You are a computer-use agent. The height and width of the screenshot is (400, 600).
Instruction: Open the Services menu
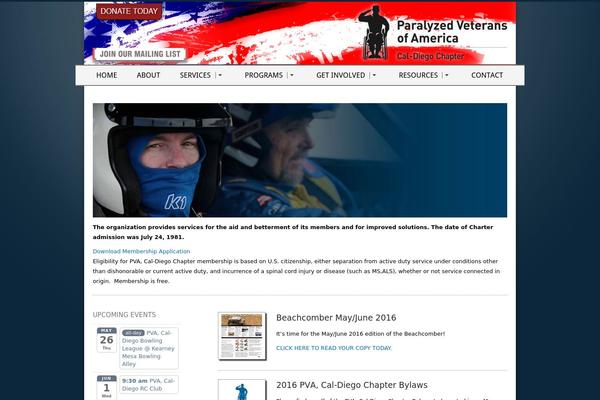click(195, 75)
